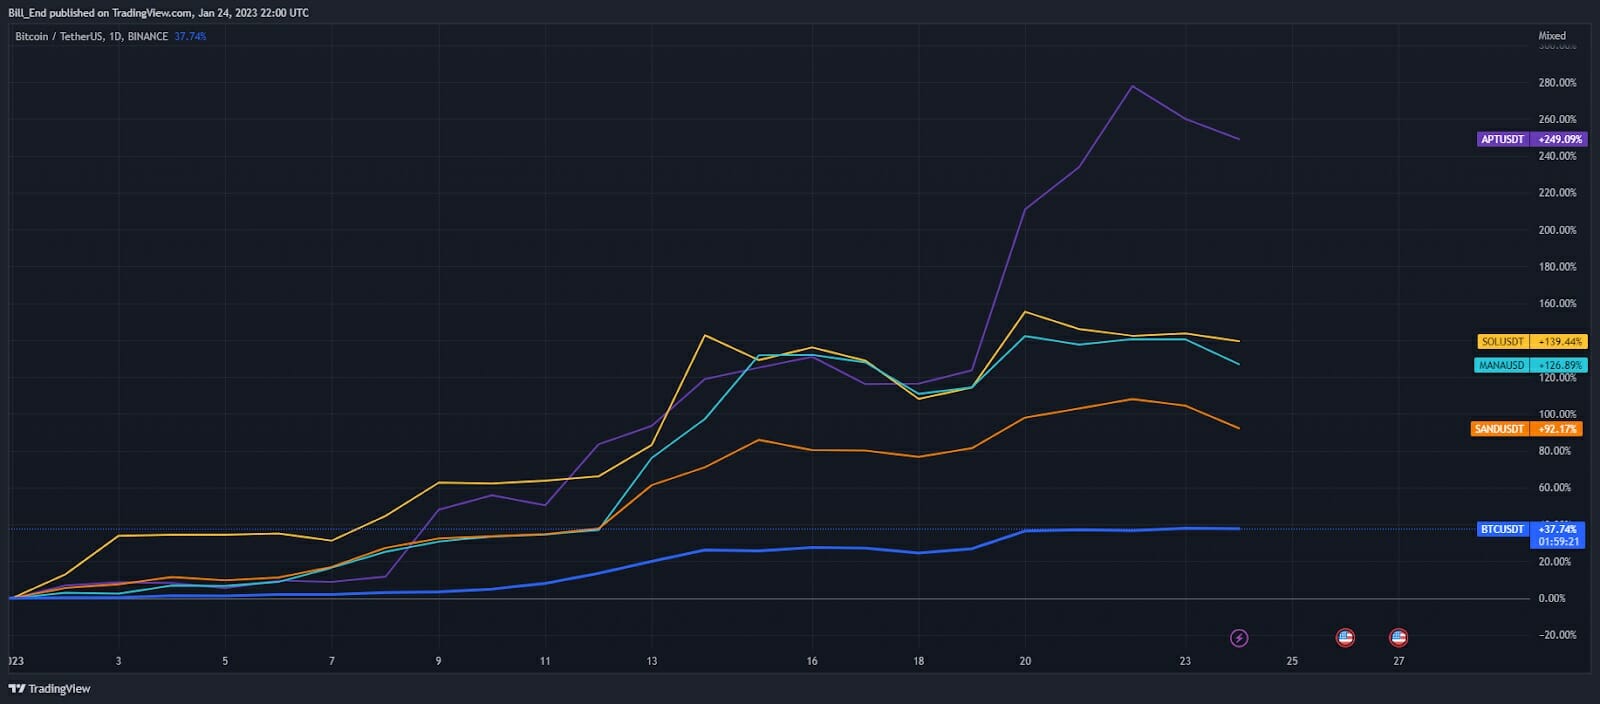Open the Mixed scale mode label

click(x=1552, y=36)
